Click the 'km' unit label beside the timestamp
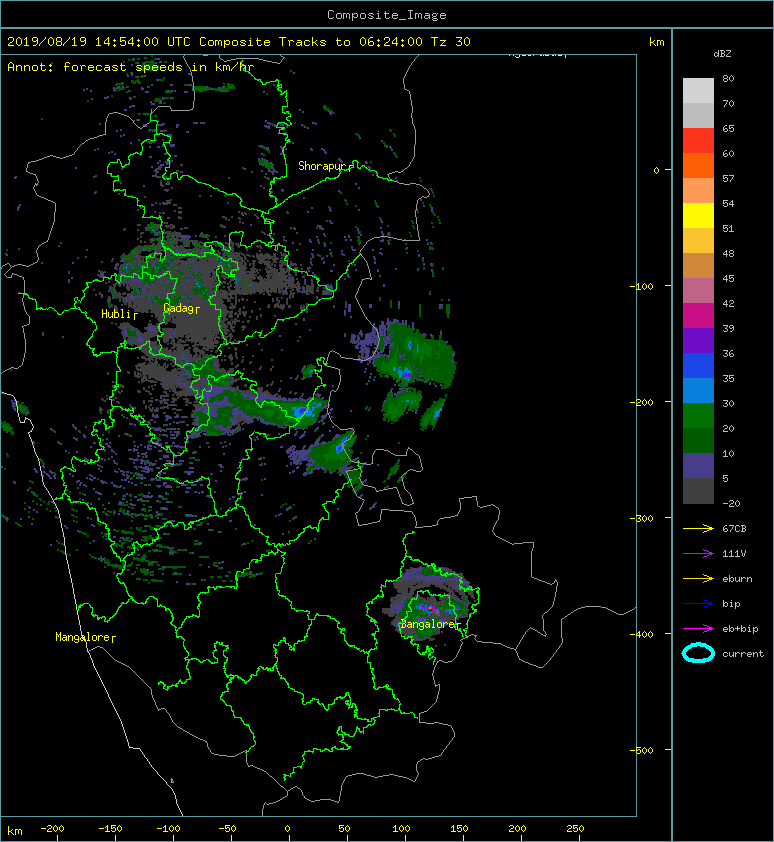Image resolution: width=774 pixels, height=842 pixels. pos(656,42)
